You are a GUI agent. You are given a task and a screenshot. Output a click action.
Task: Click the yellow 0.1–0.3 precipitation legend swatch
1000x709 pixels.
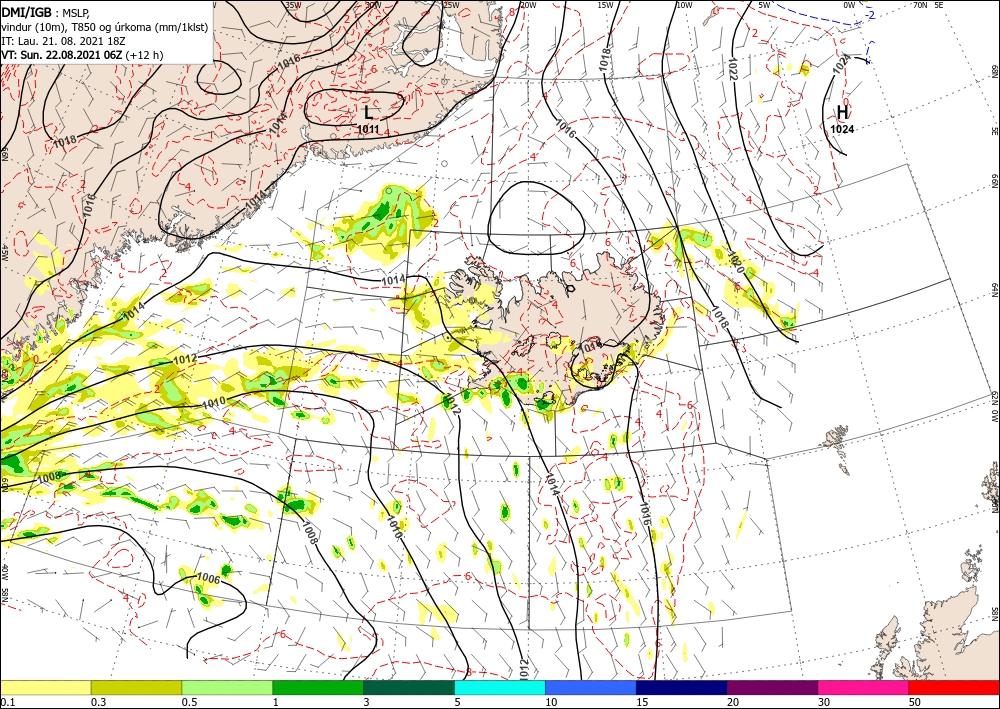point(45,687)
